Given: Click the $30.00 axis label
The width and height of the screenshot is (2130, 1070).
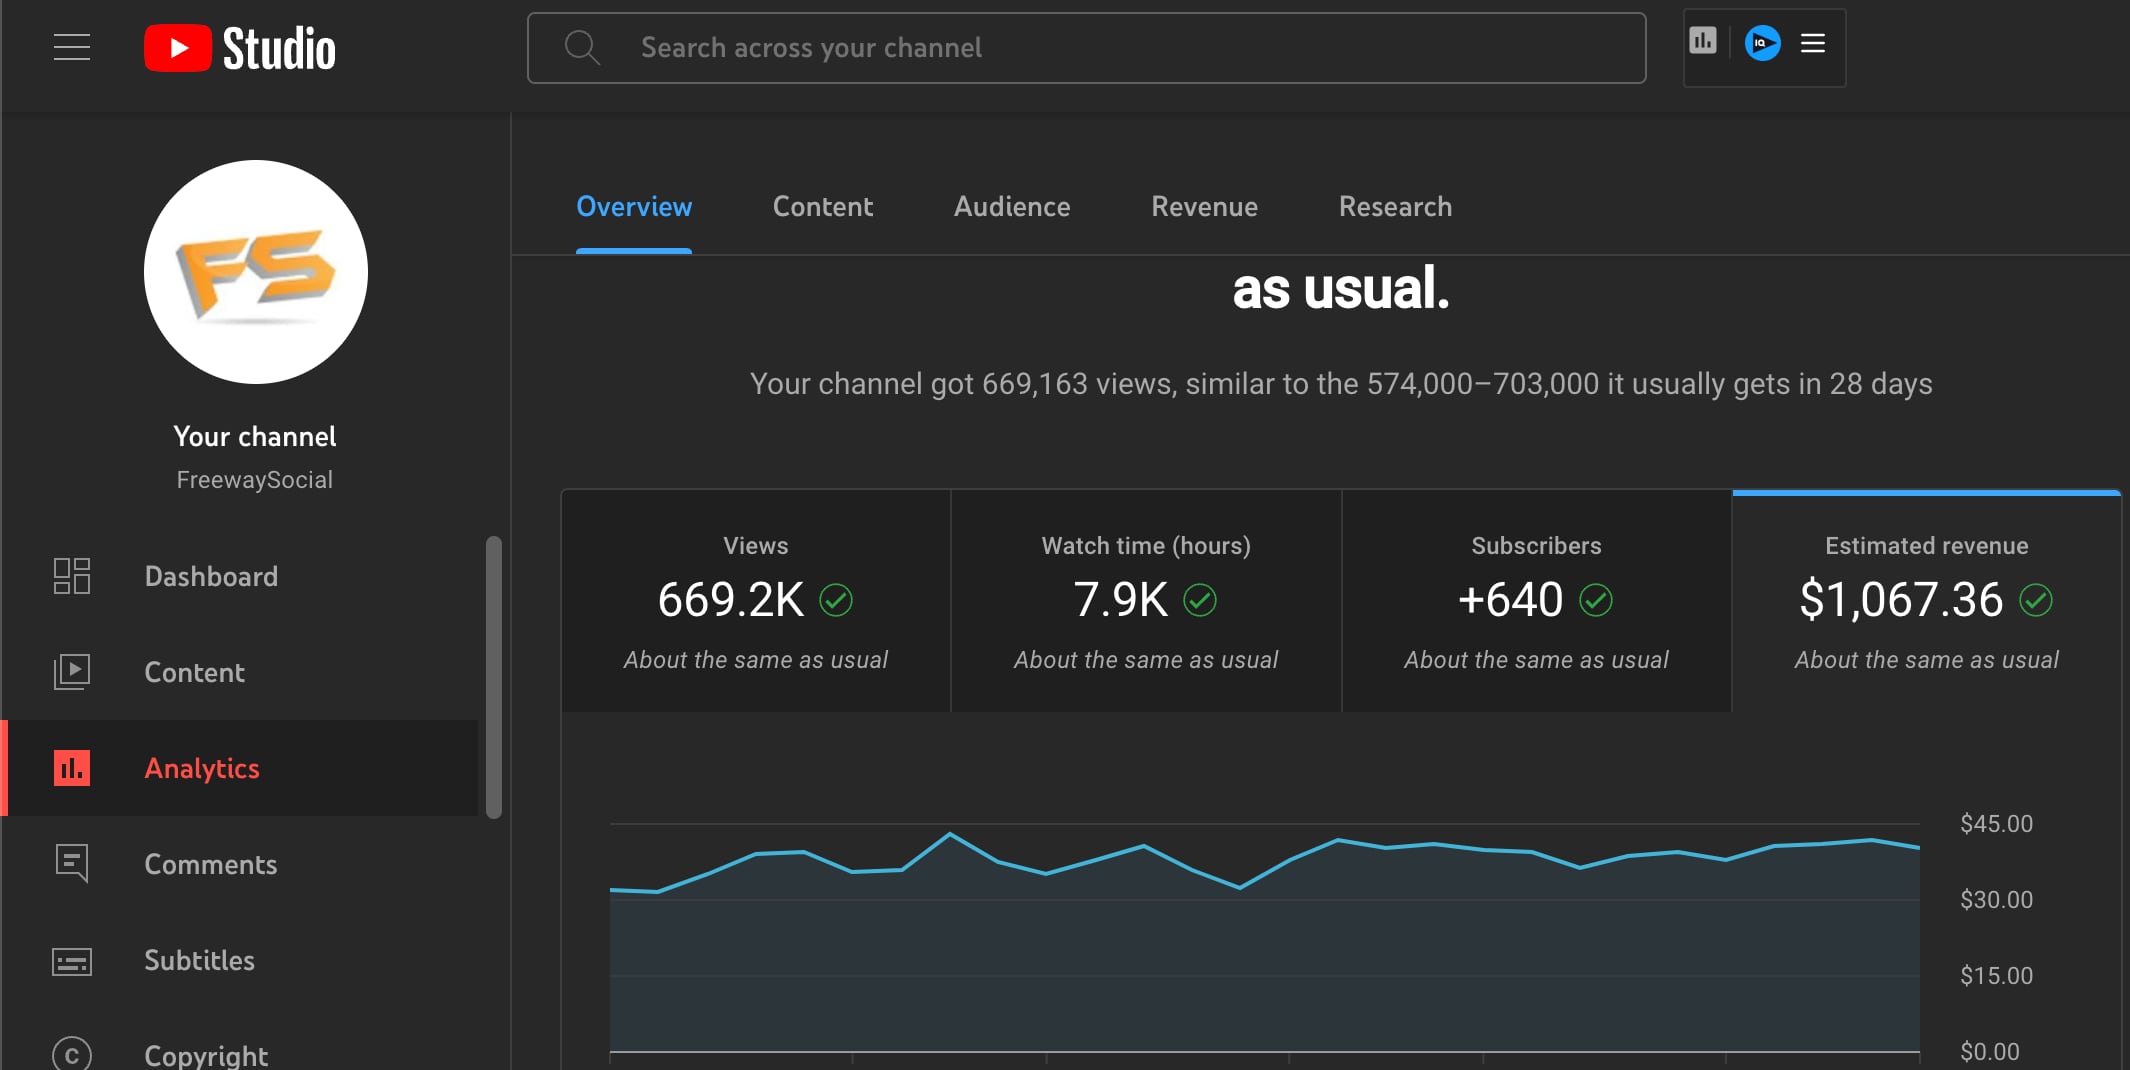Looking at the screenshot, I should tap(1996, 900).
